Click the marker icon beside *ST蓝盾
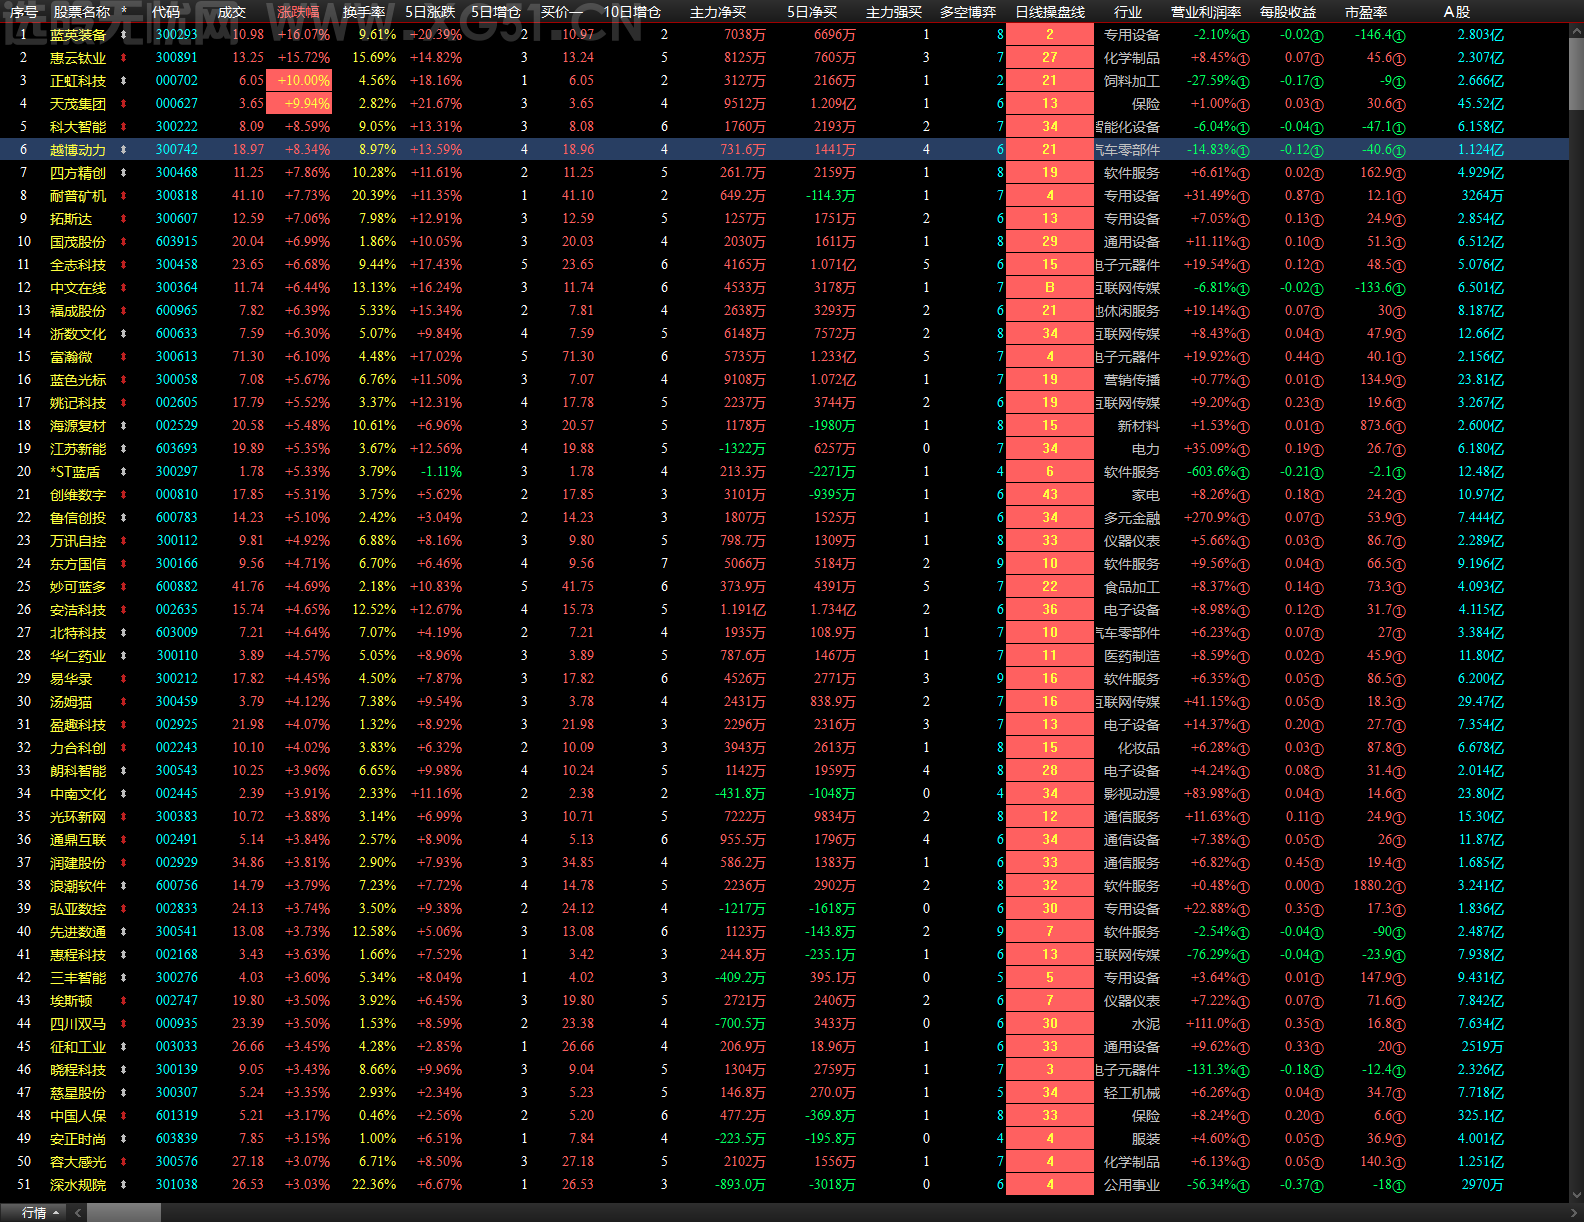Screen dimensions: 1584x1222 [124, 472]
